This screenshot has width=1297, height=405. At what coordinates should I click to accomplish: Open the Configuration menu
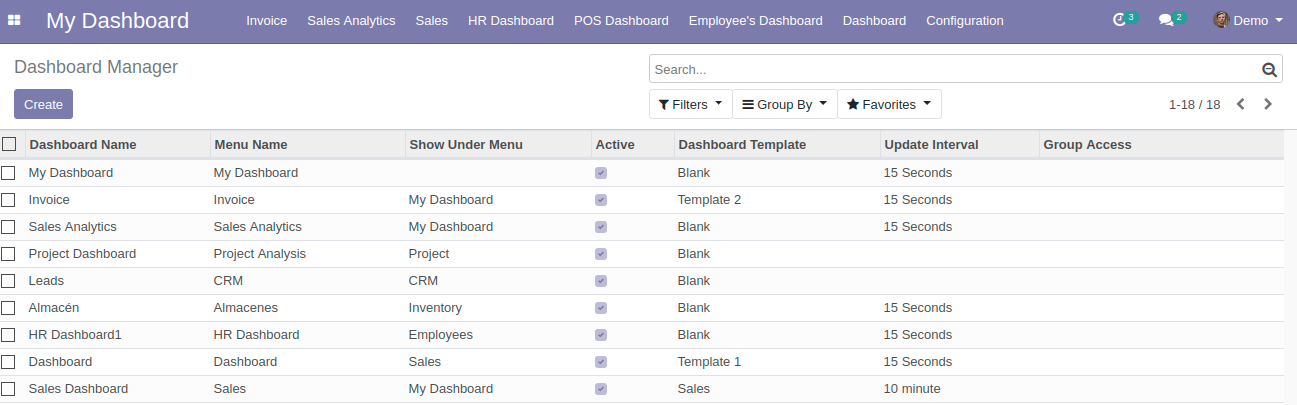(x=964, y=21)
